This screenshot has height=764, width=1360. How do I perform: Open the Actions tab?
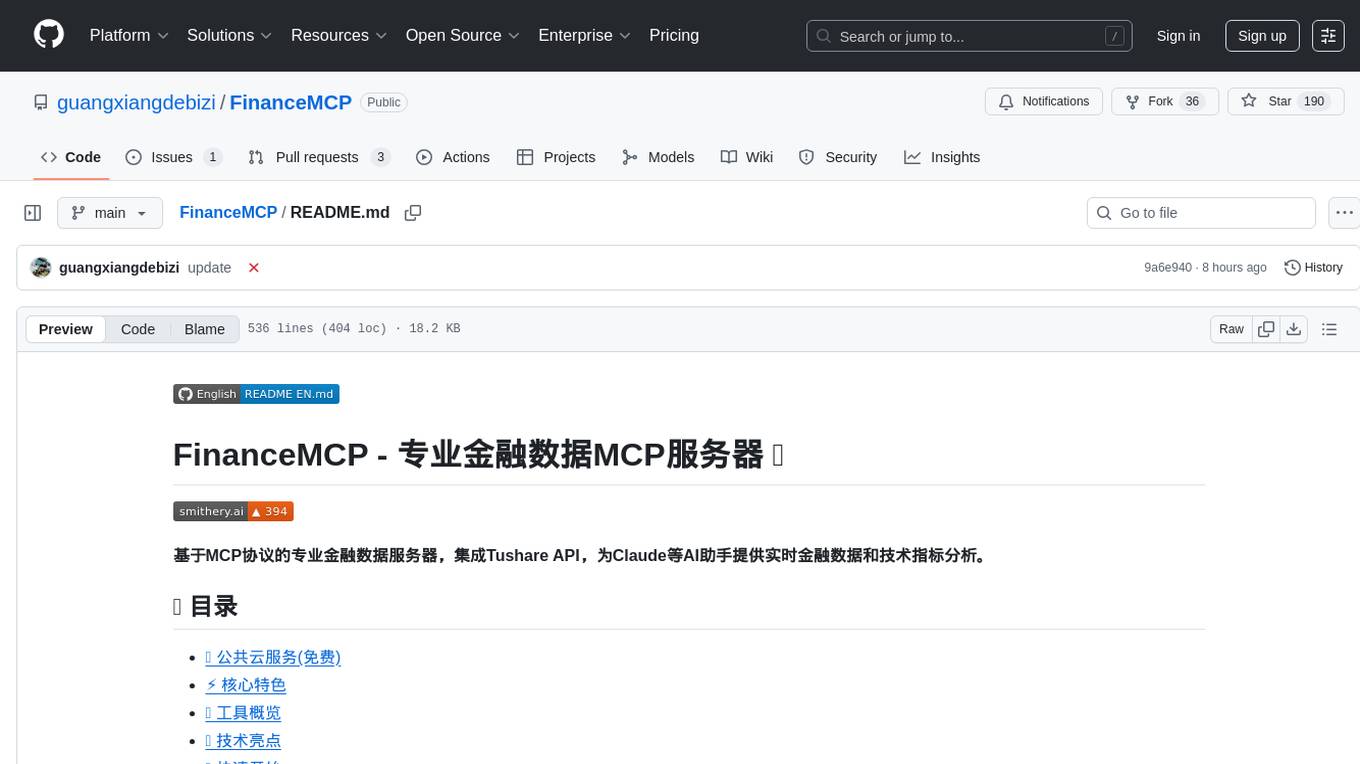click(x=453, y=157)
